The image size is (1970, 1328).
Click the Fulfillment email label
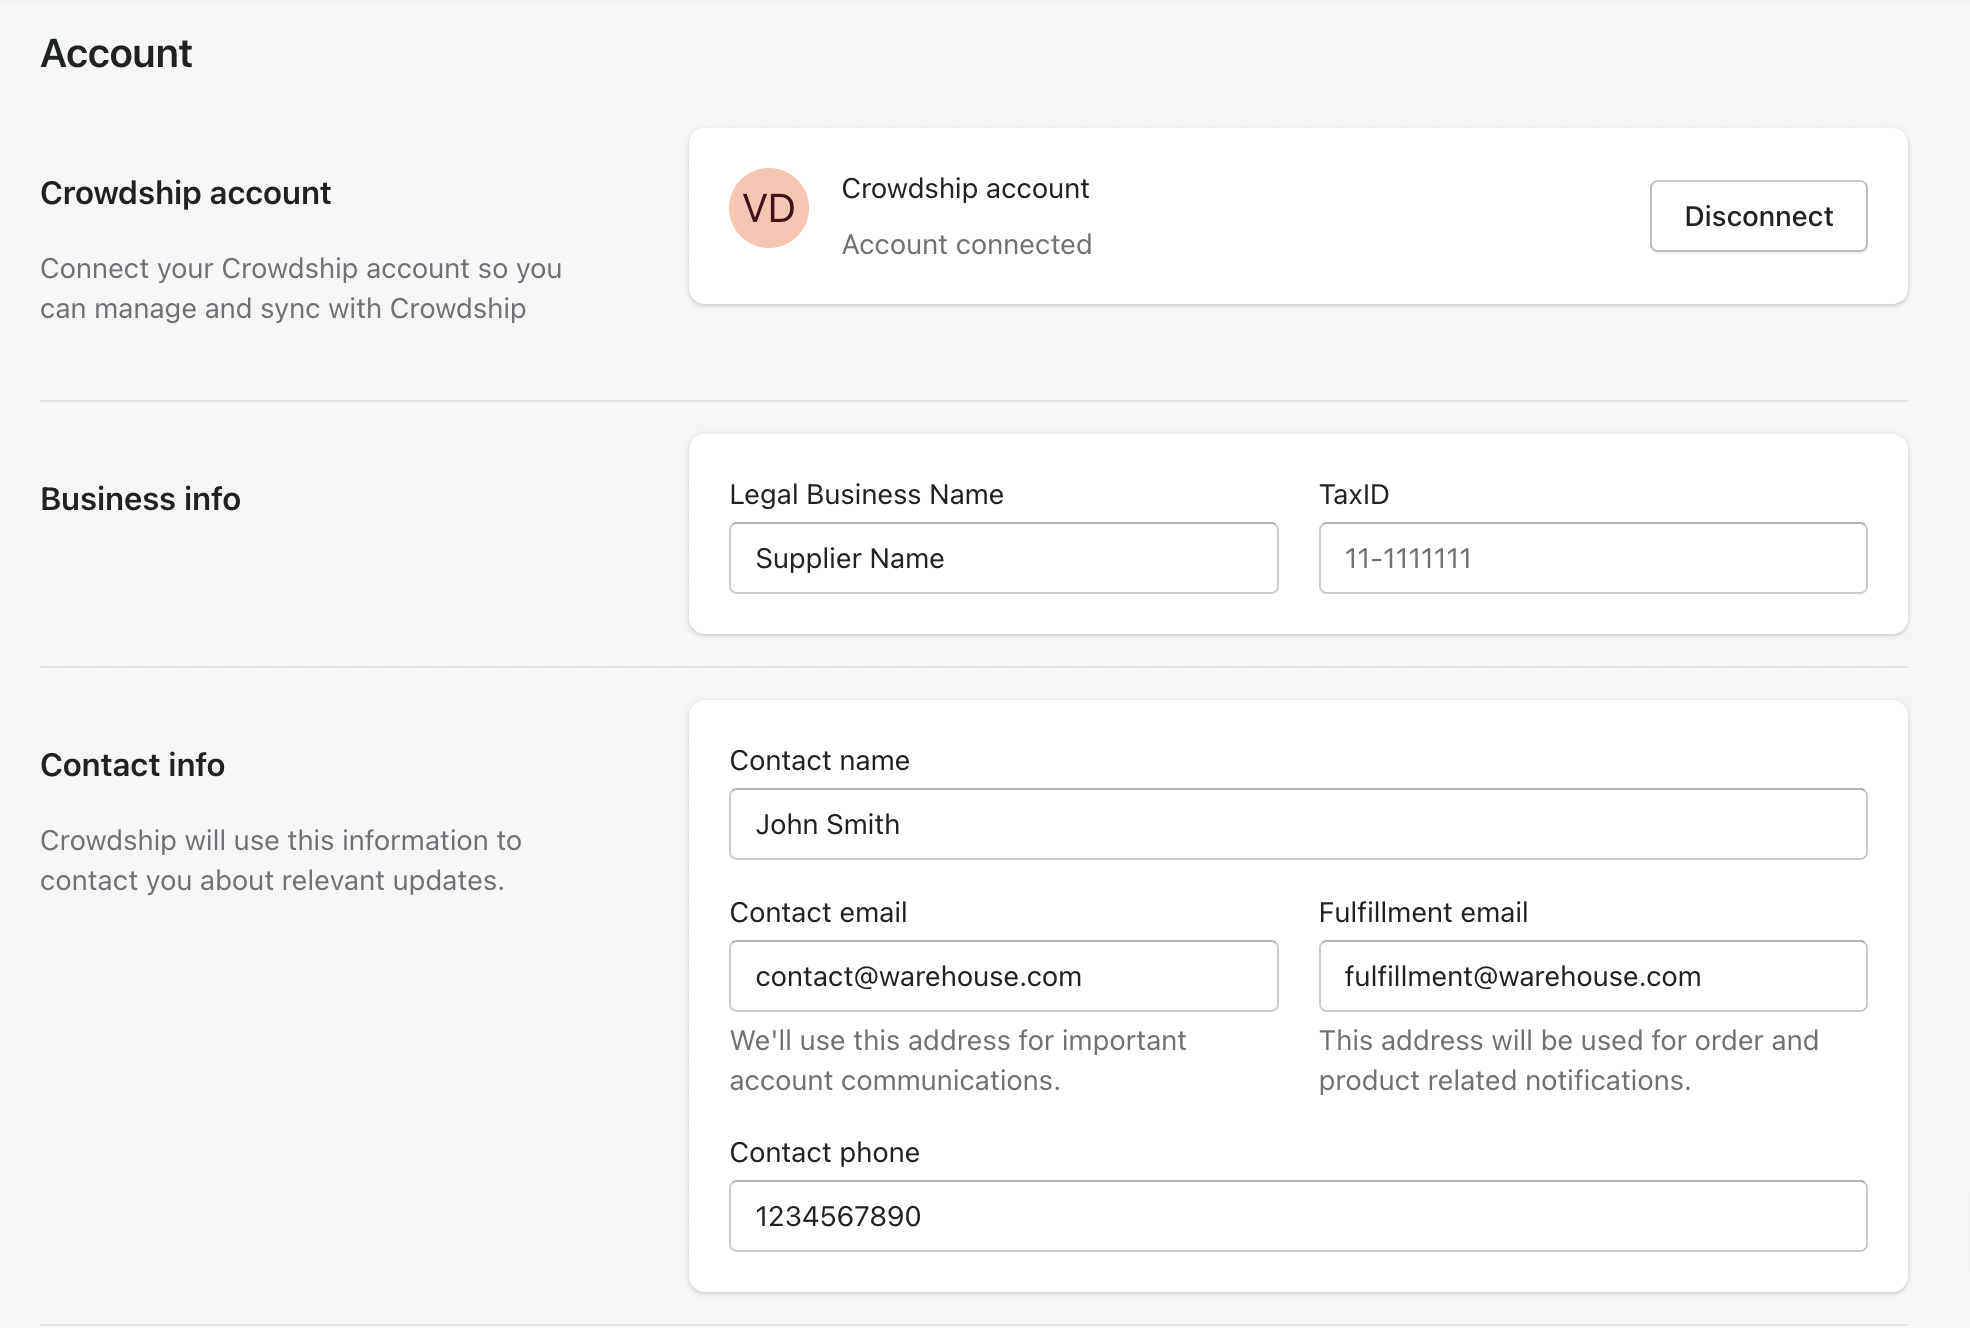click(x=1423, y=912)
